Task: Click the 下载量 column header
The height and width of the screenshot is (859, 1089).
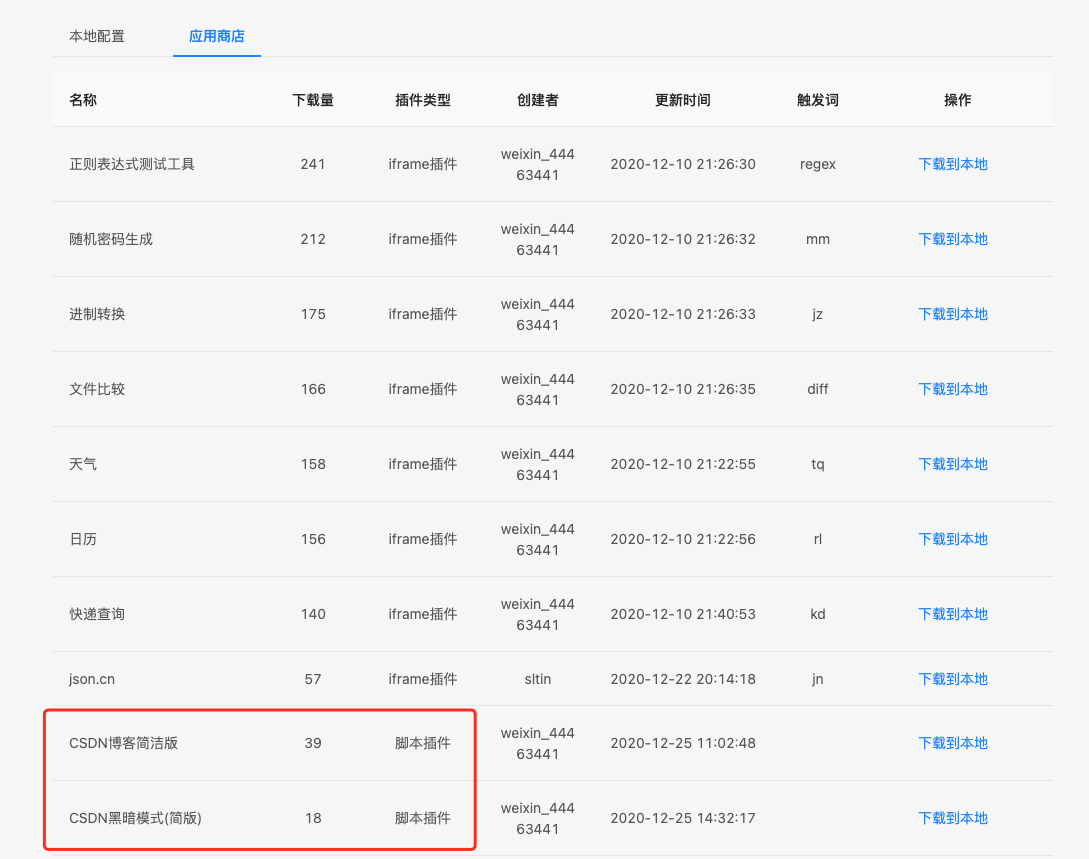Action: (x=313, y=100)
